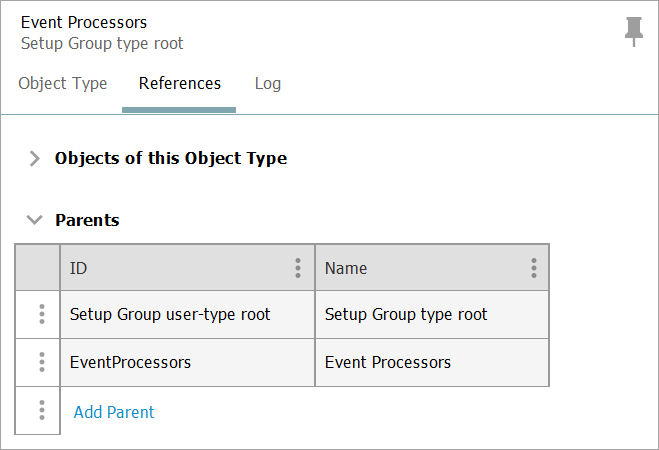Select the Setup Group user-type root ID cell

[170, 314]
